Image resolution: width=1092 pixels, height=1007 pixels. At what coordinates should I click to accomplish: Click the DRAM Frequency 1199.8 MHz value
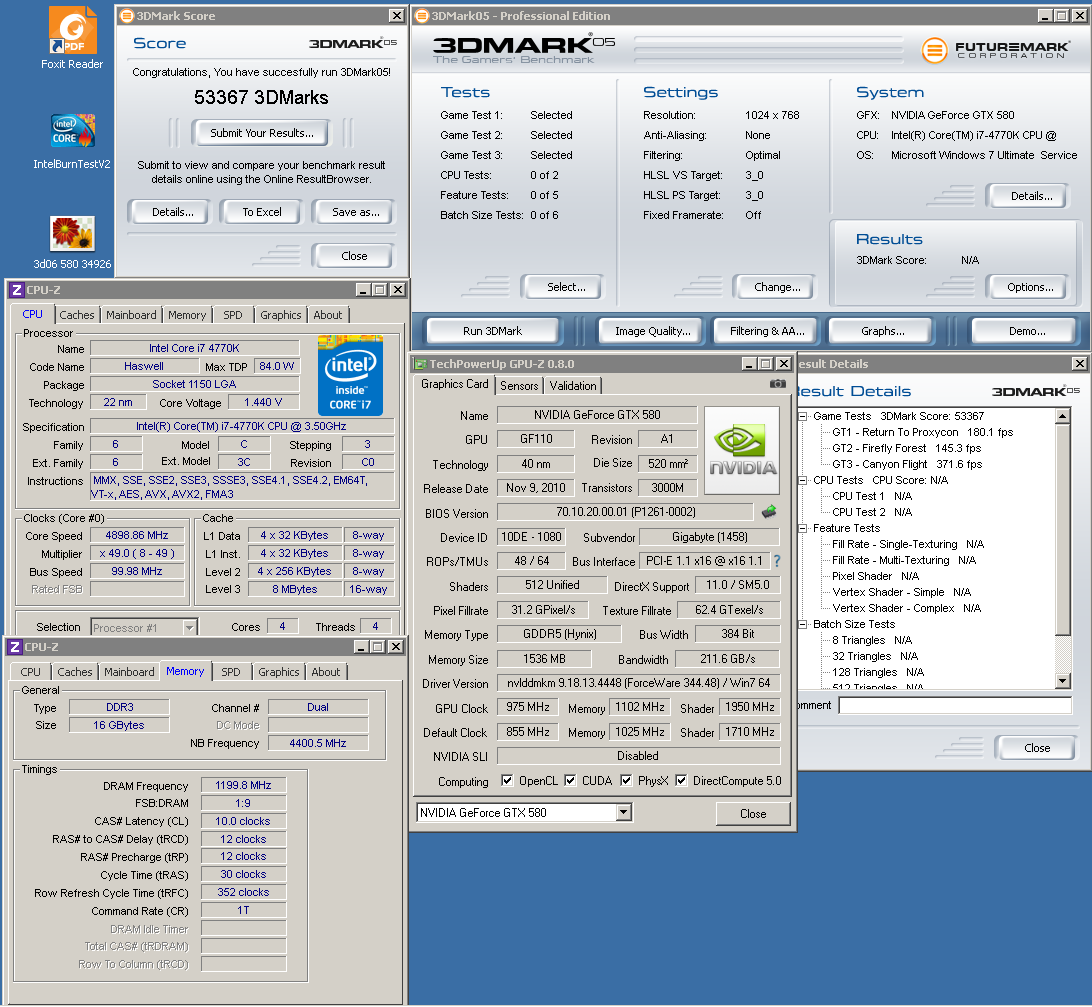(x=243, y=785)
